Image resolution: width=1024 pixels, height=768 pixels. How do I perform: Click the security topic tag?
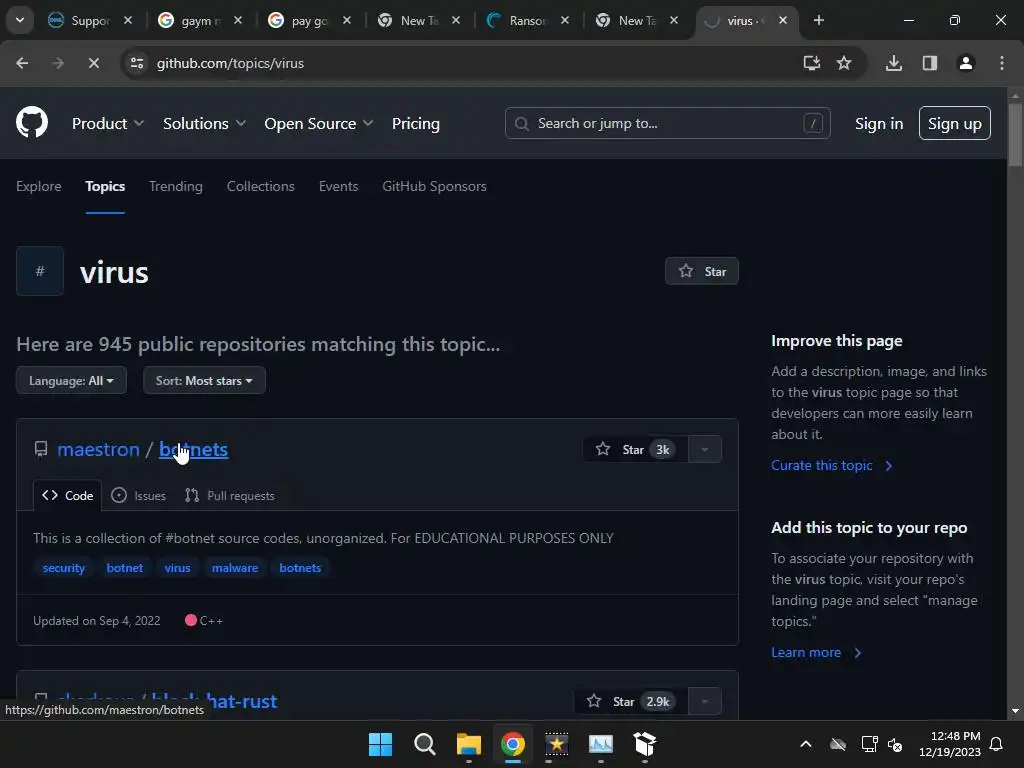point(63,568)
